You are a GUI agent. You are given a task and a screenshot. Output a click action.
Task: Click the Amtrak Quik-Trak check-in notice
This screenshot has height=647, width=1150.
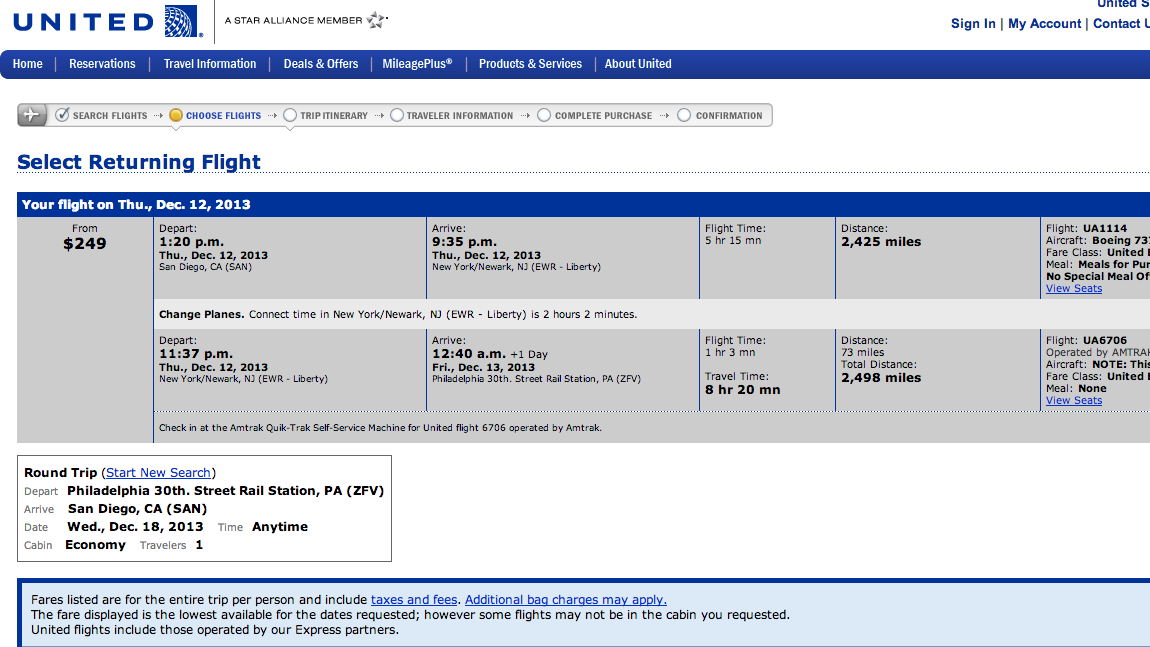pos(381,428)
